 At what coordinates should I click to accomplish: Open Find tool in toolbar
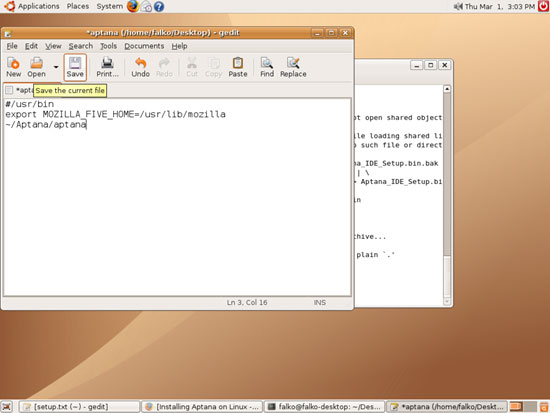coord(267,67)
